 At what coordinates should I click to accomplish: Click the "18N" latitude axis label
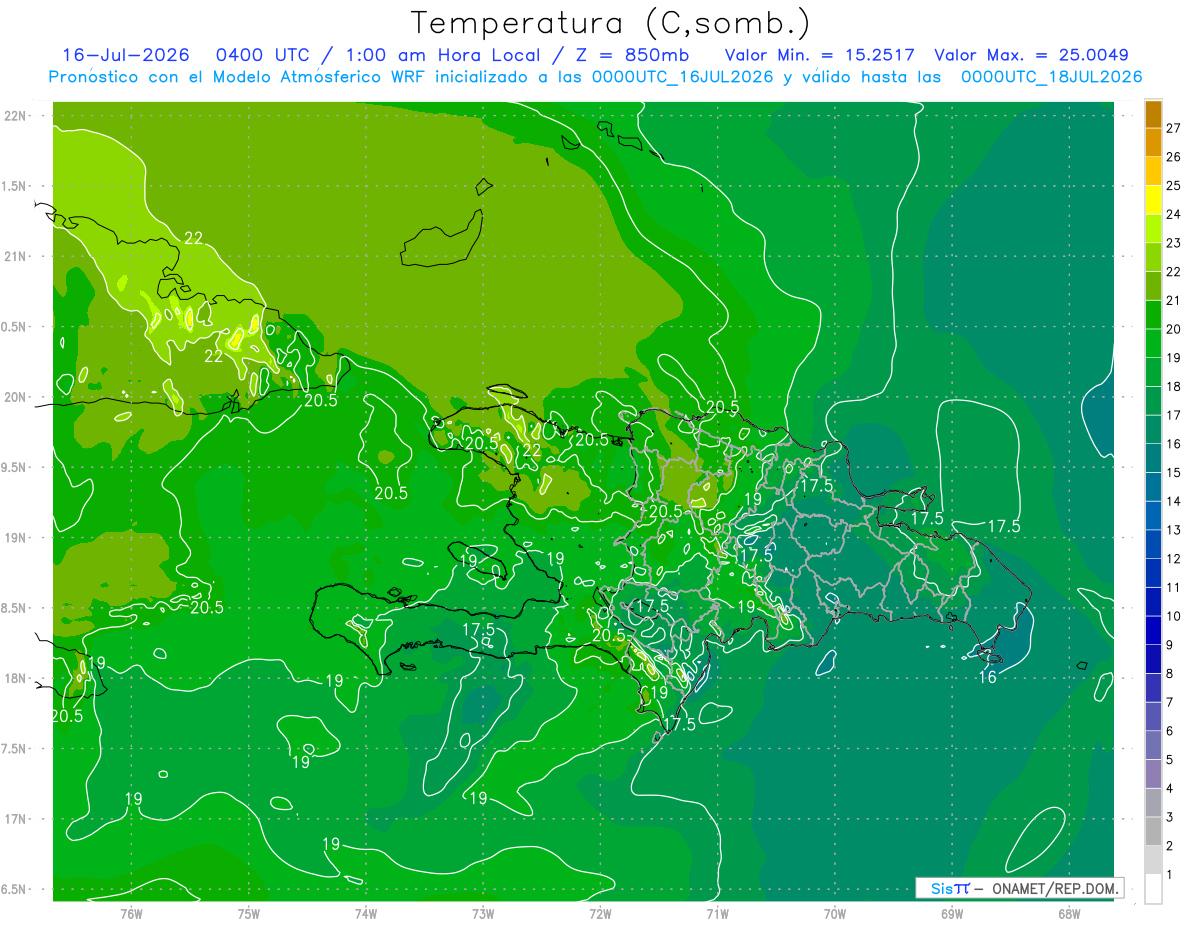(x=16, y=678)
